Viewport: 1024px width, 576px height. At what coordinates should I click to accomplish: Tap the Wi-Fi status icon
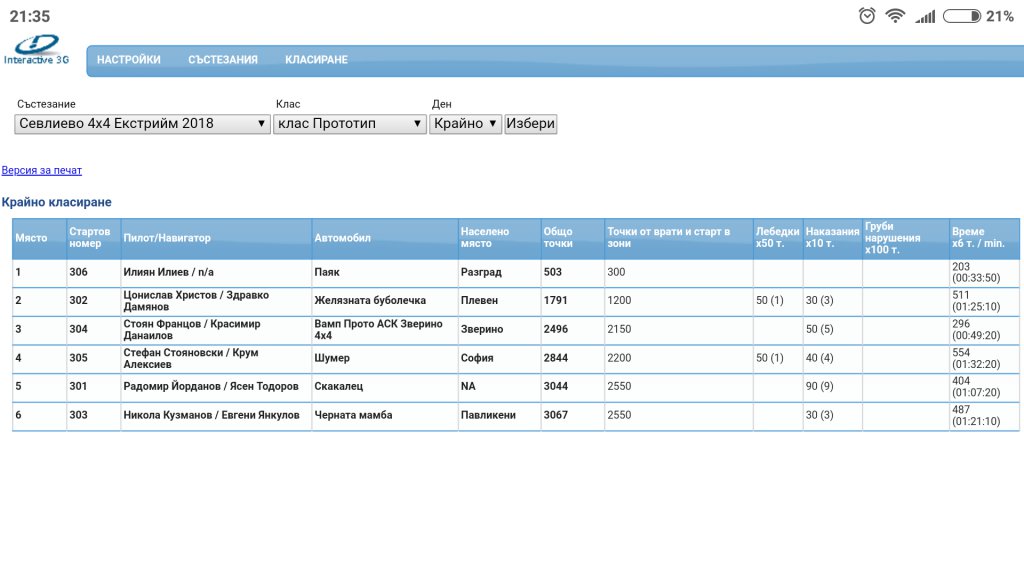[895, 16]
